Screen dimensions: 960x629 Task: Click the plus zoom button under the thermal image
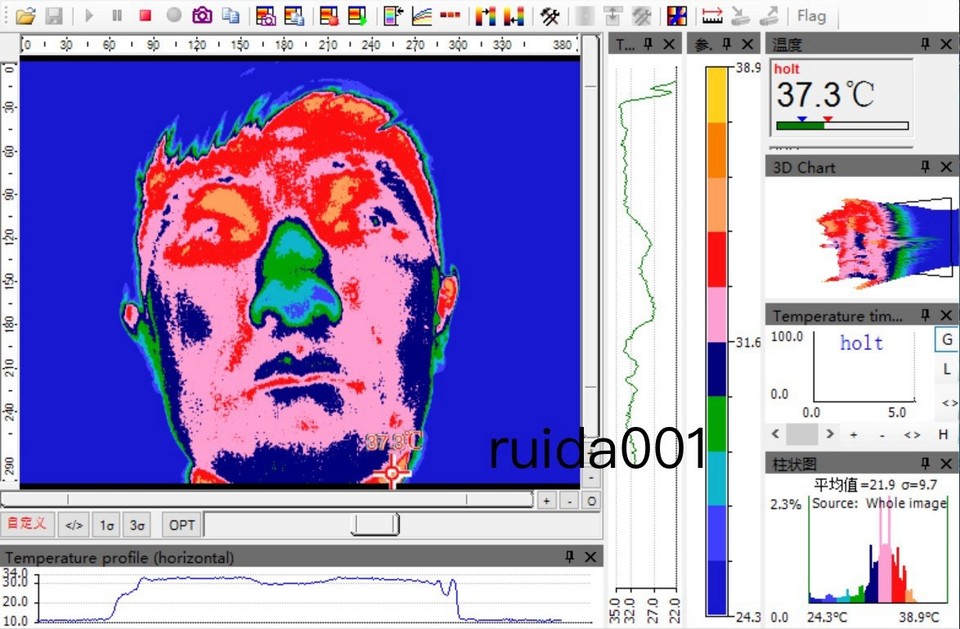click(x=546, y=501)
